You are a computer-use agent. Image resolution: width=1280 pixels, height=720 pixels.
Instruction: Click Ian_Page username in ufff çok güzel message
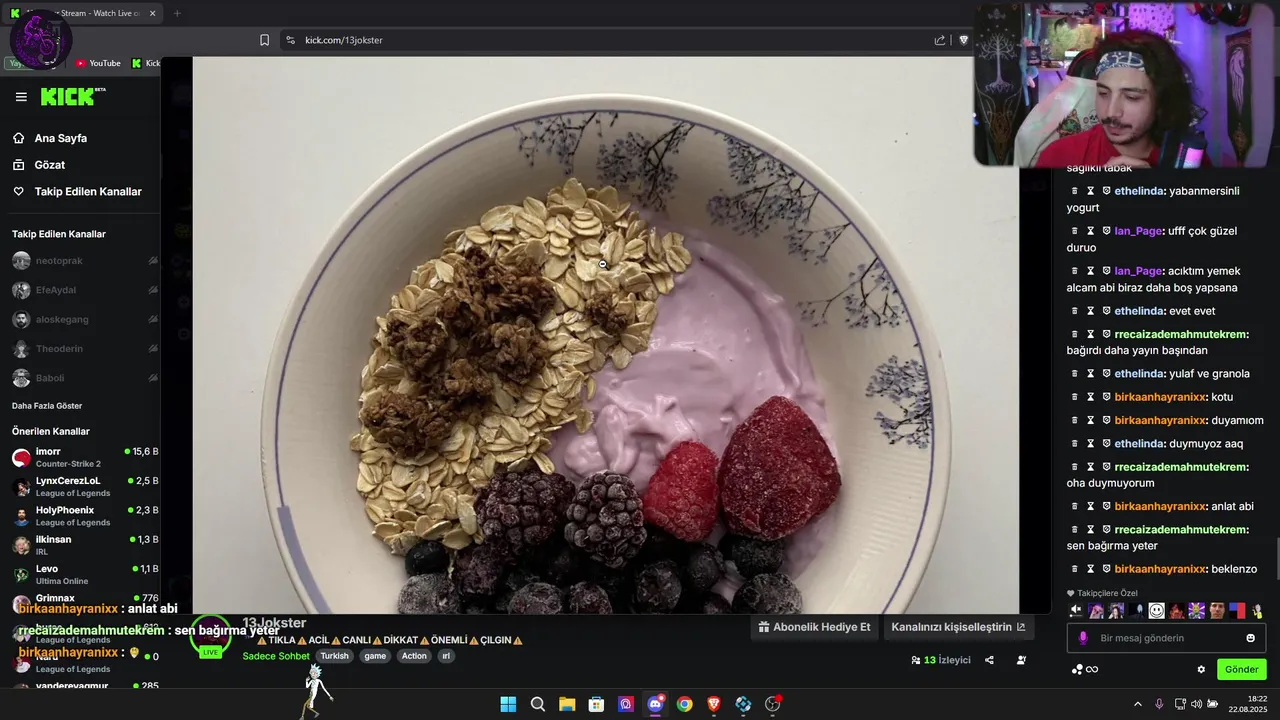click(1138, 231)
